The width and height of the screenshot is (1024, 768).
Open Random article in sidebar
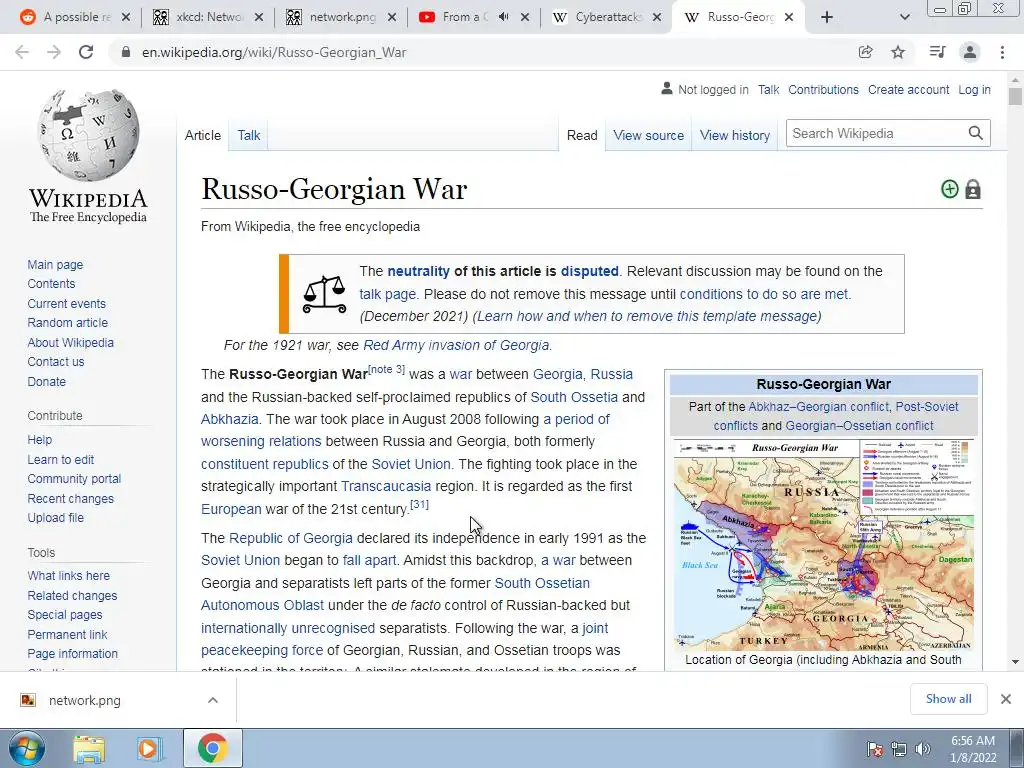tap(68, 323)
